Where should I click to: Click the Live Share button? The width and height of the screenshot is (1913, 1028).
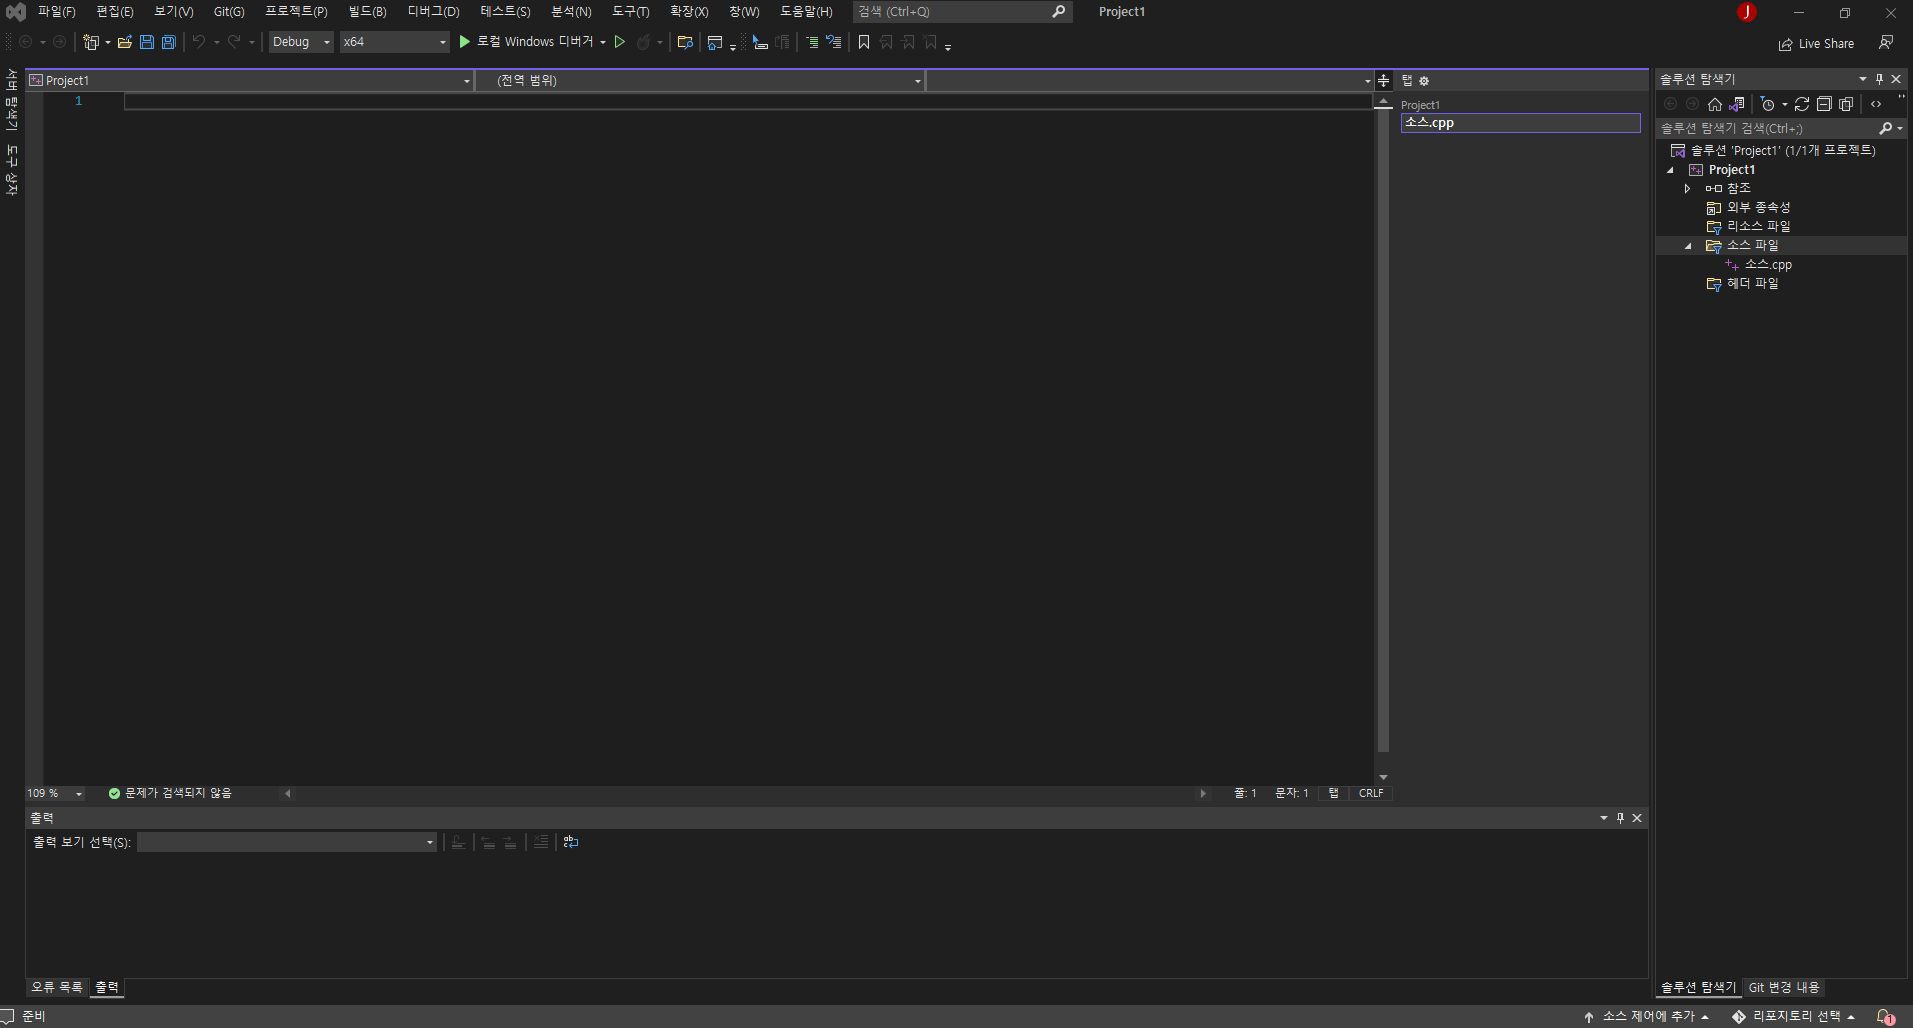tap(1816, 44)
